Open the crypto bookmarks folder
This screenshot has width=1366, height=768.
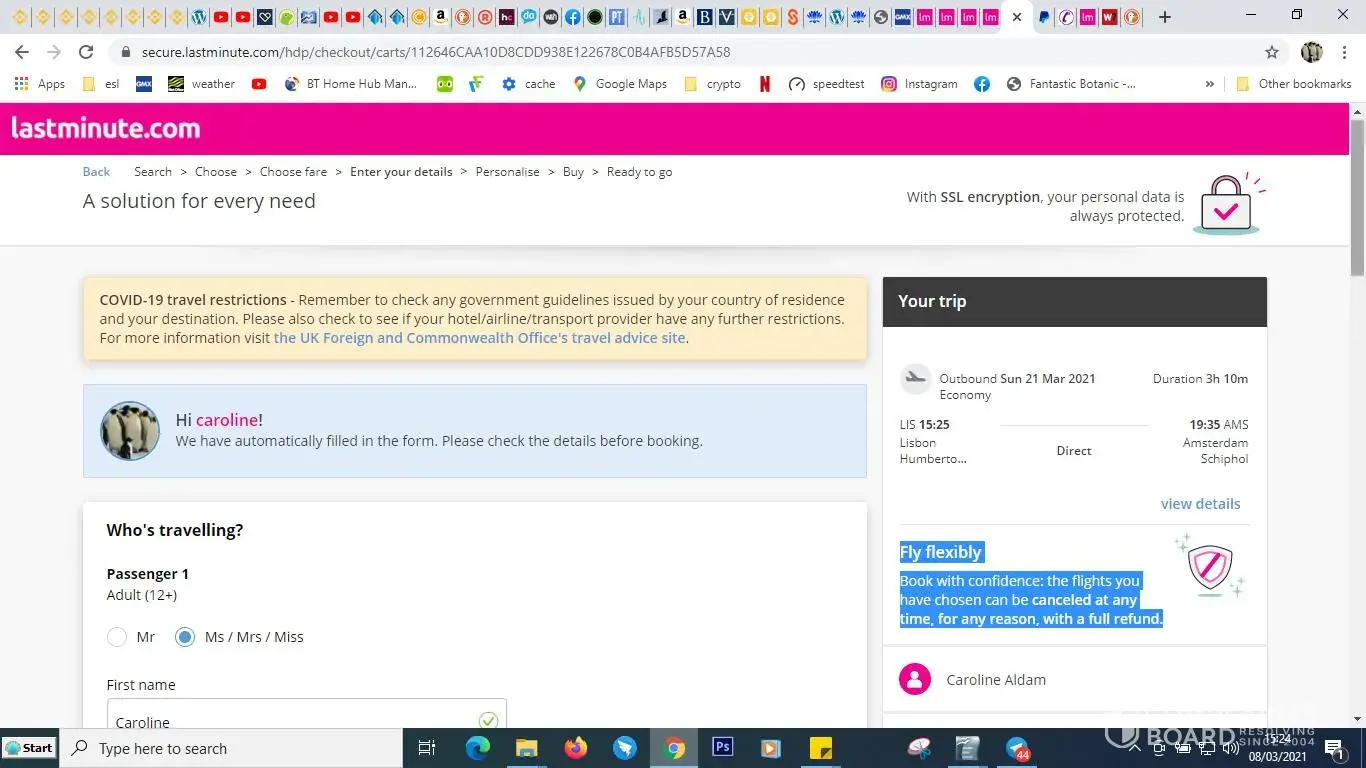coord(713,84)
